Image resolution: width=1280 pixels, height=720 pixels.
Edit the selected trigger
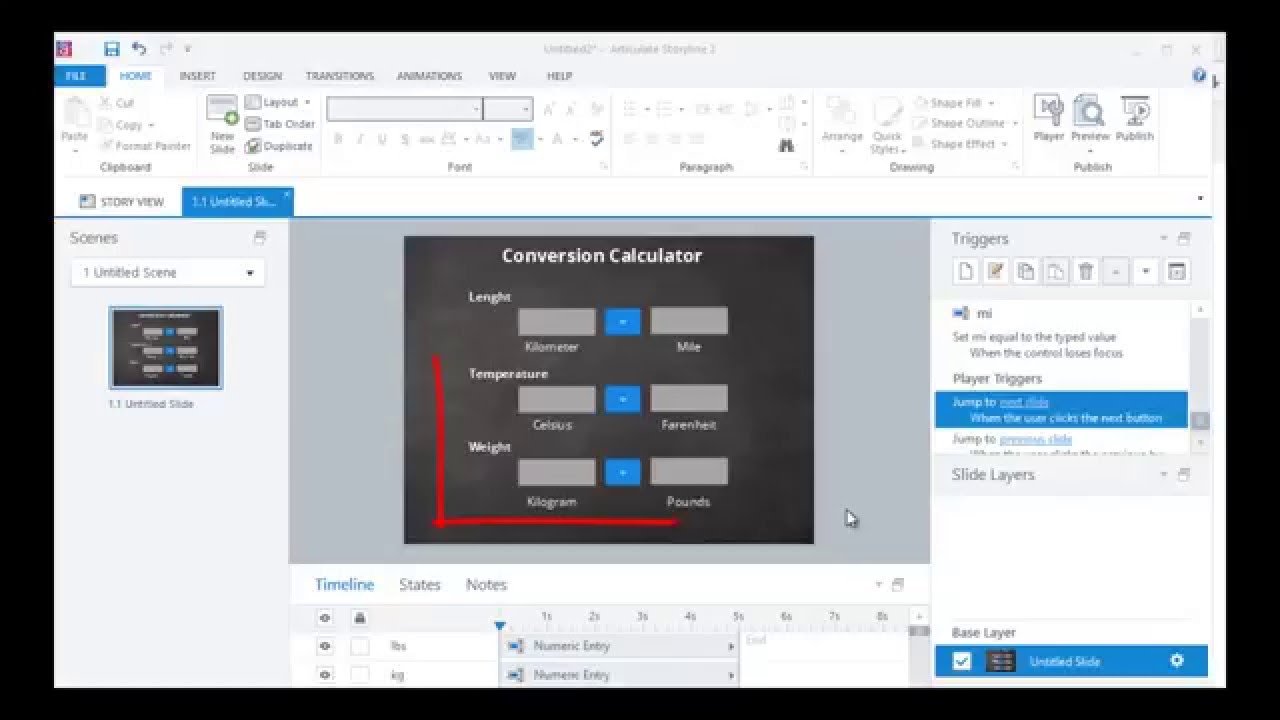click(996, 271)
